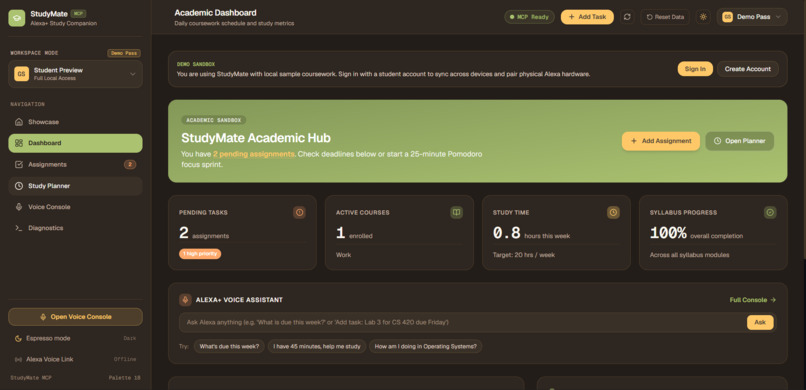Viewport: 806px width, 390px height.
Task: Click the Palette 18 label
Action: click(124, 378)
